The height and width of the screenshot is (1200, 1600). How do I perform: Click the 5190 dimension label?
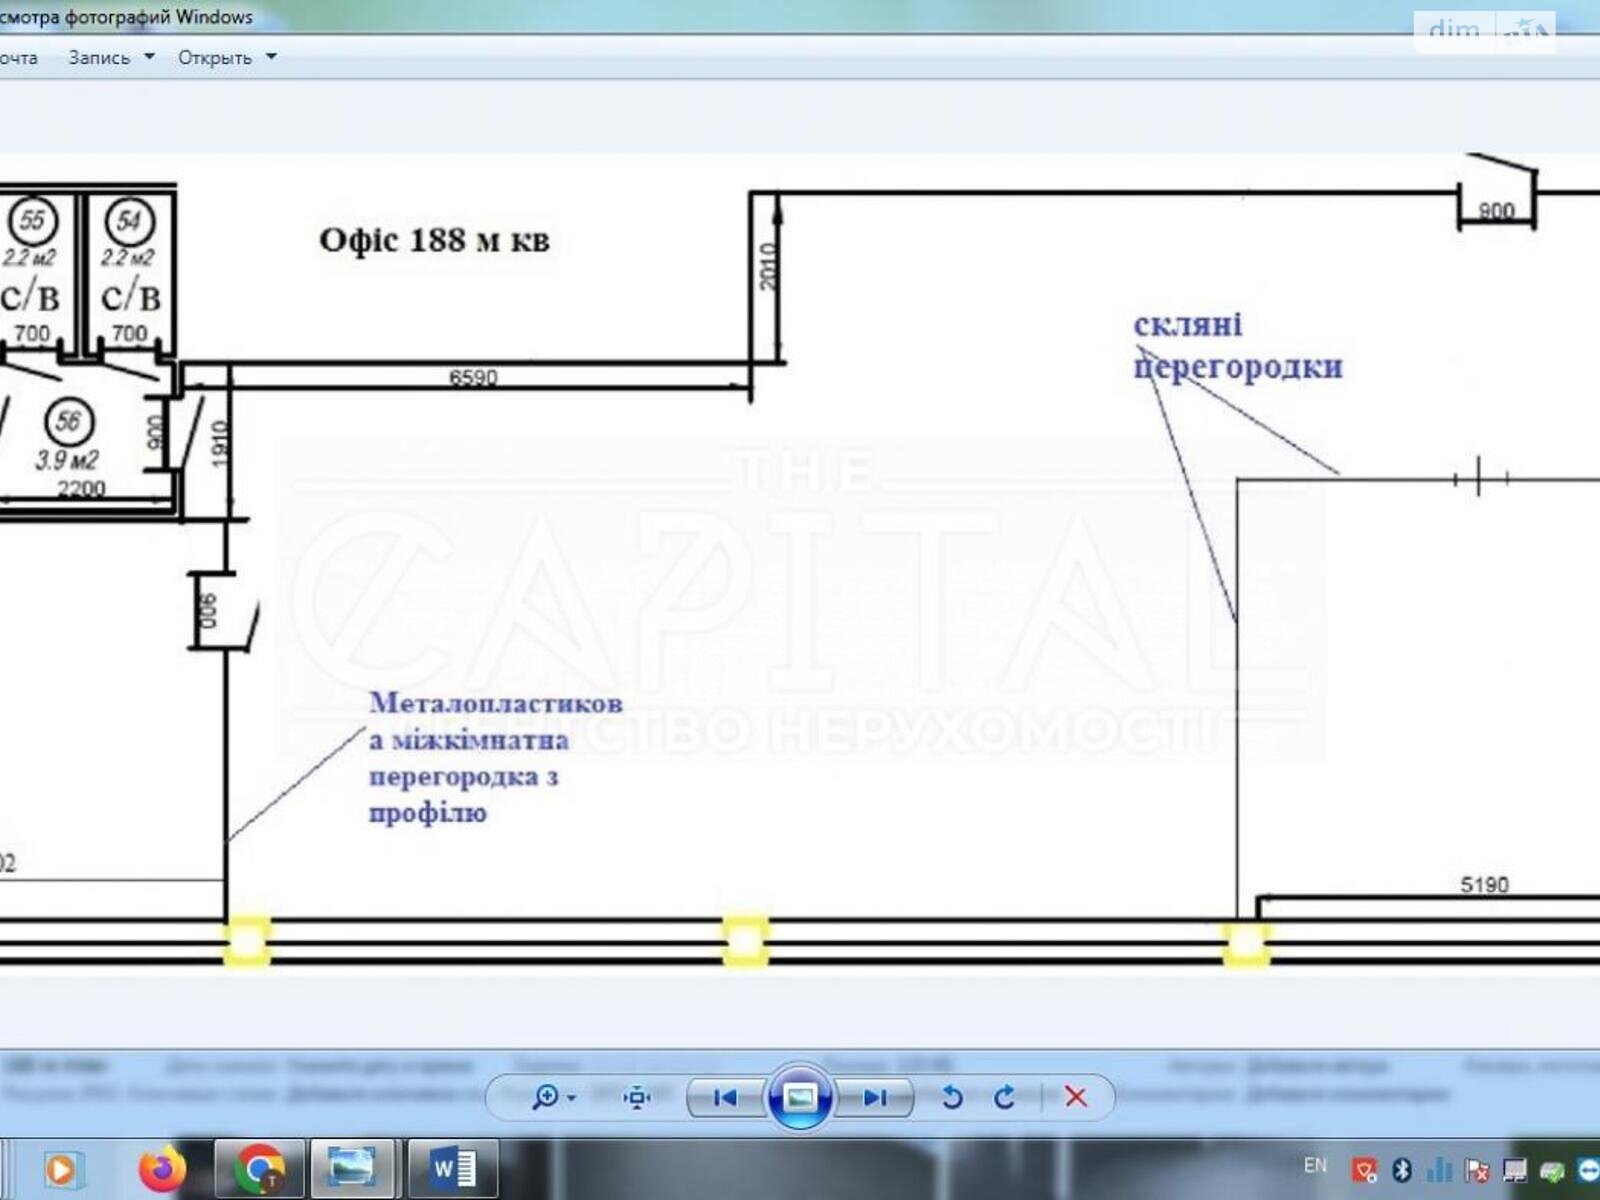(1484, 884)
